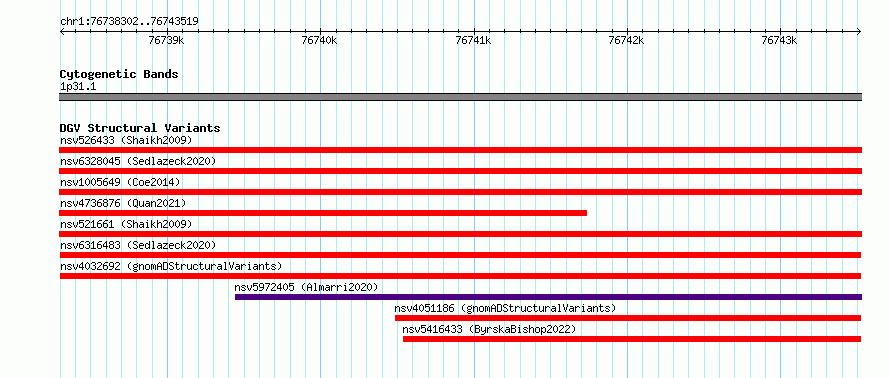Click nsv4736876 (Quan2021) label
890x378 pixels.
123,203
